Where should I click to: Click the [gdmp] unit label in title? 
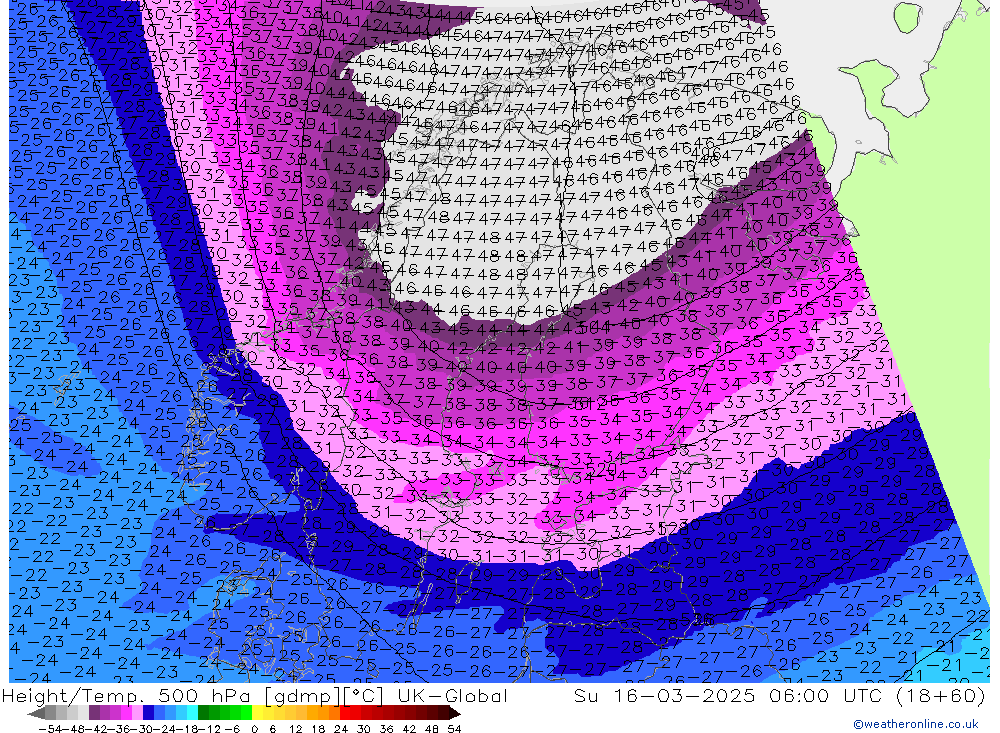point(302,696)
